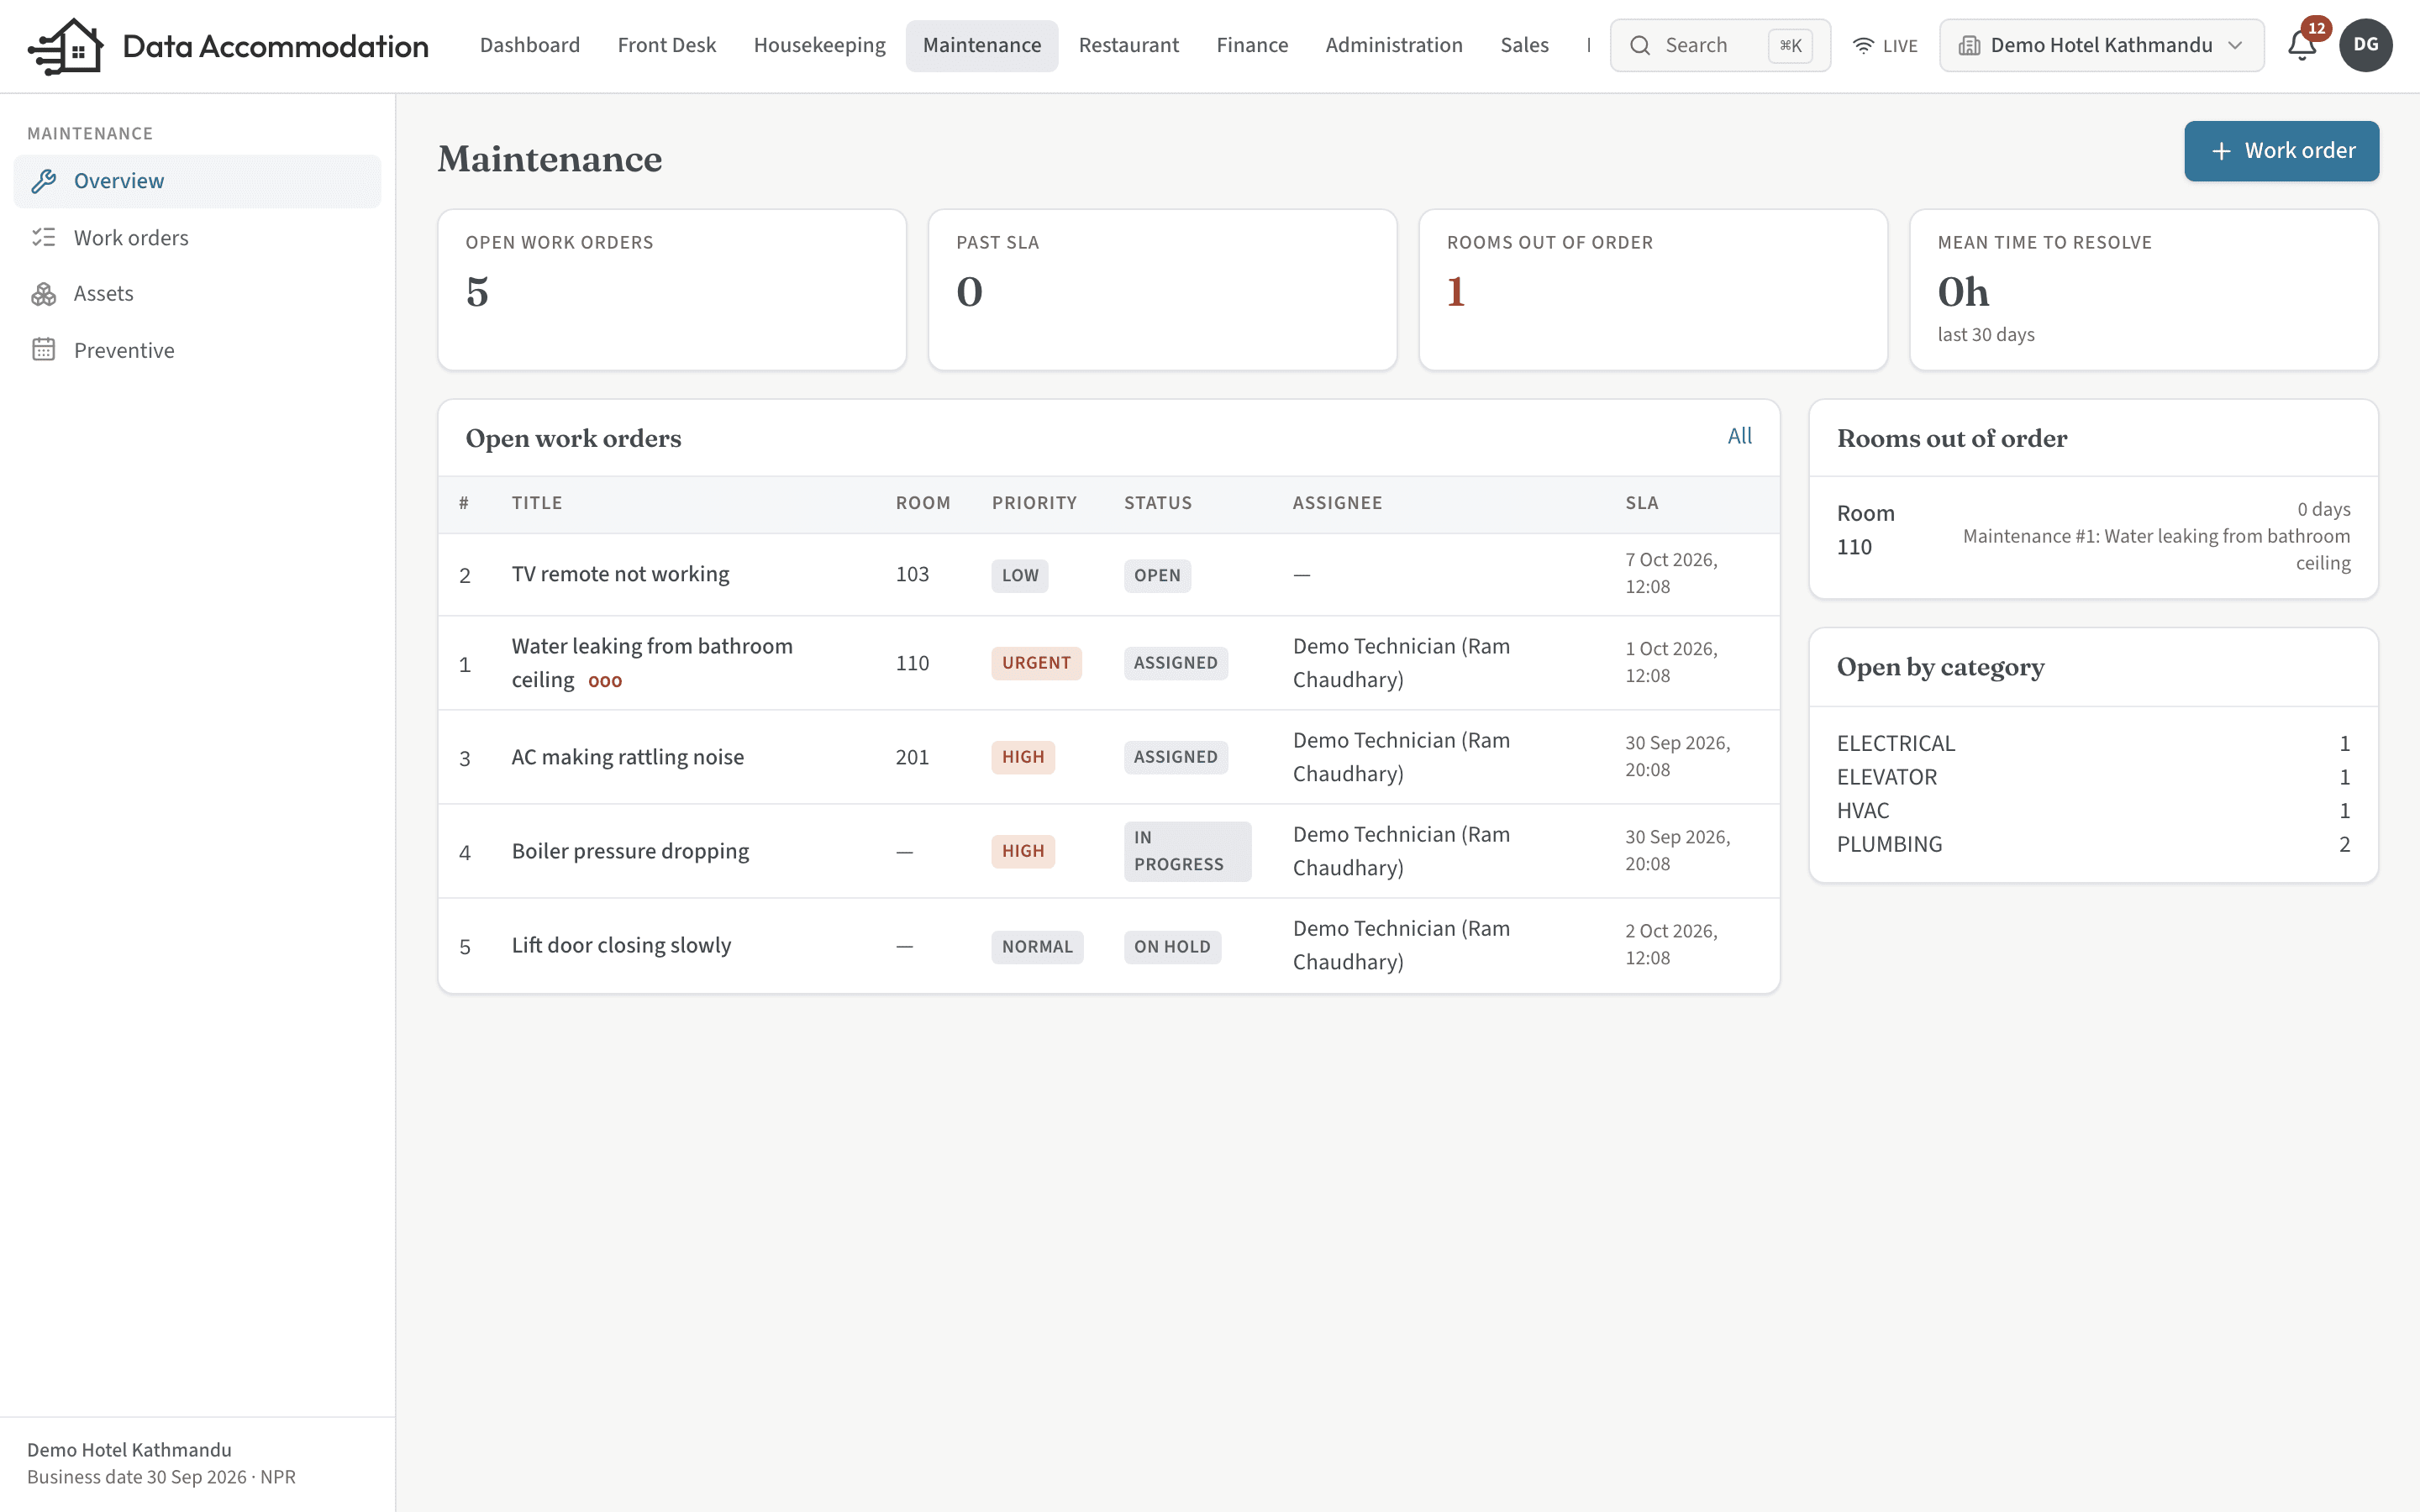Go to Housekeeping tab
Viewport: 2420px width, 1512px height.
tap(820, 45)
